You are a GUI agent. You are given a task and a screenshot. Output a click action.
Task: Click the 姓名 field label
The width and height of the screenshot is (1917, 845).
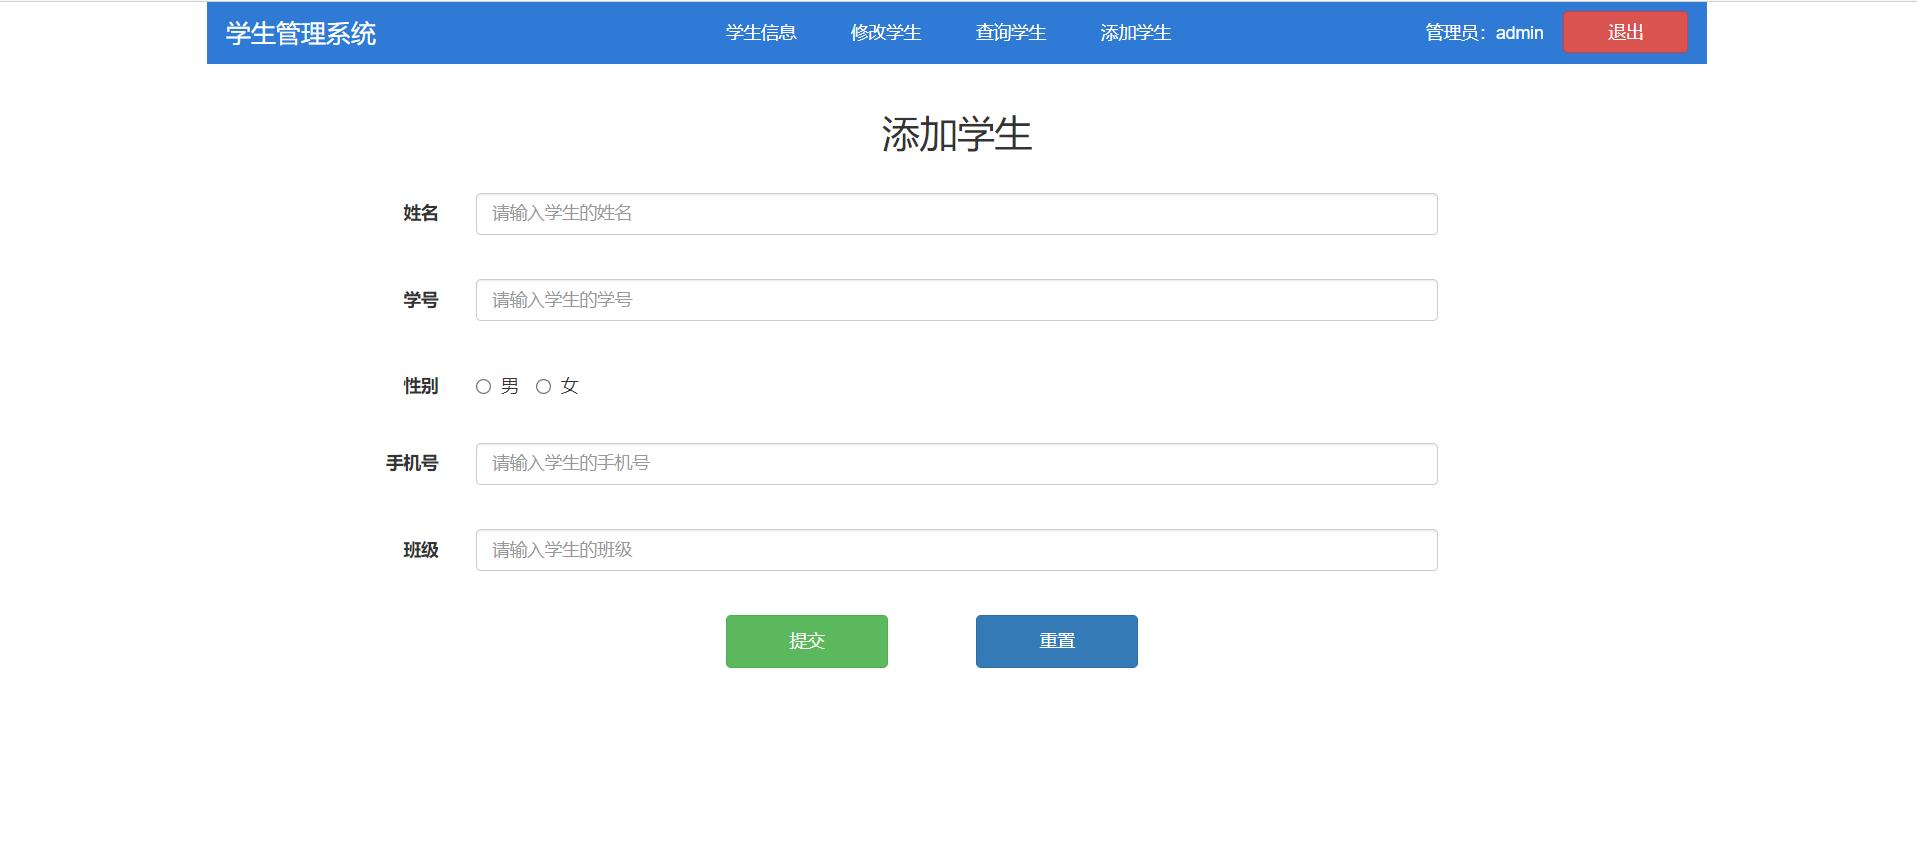421,213
